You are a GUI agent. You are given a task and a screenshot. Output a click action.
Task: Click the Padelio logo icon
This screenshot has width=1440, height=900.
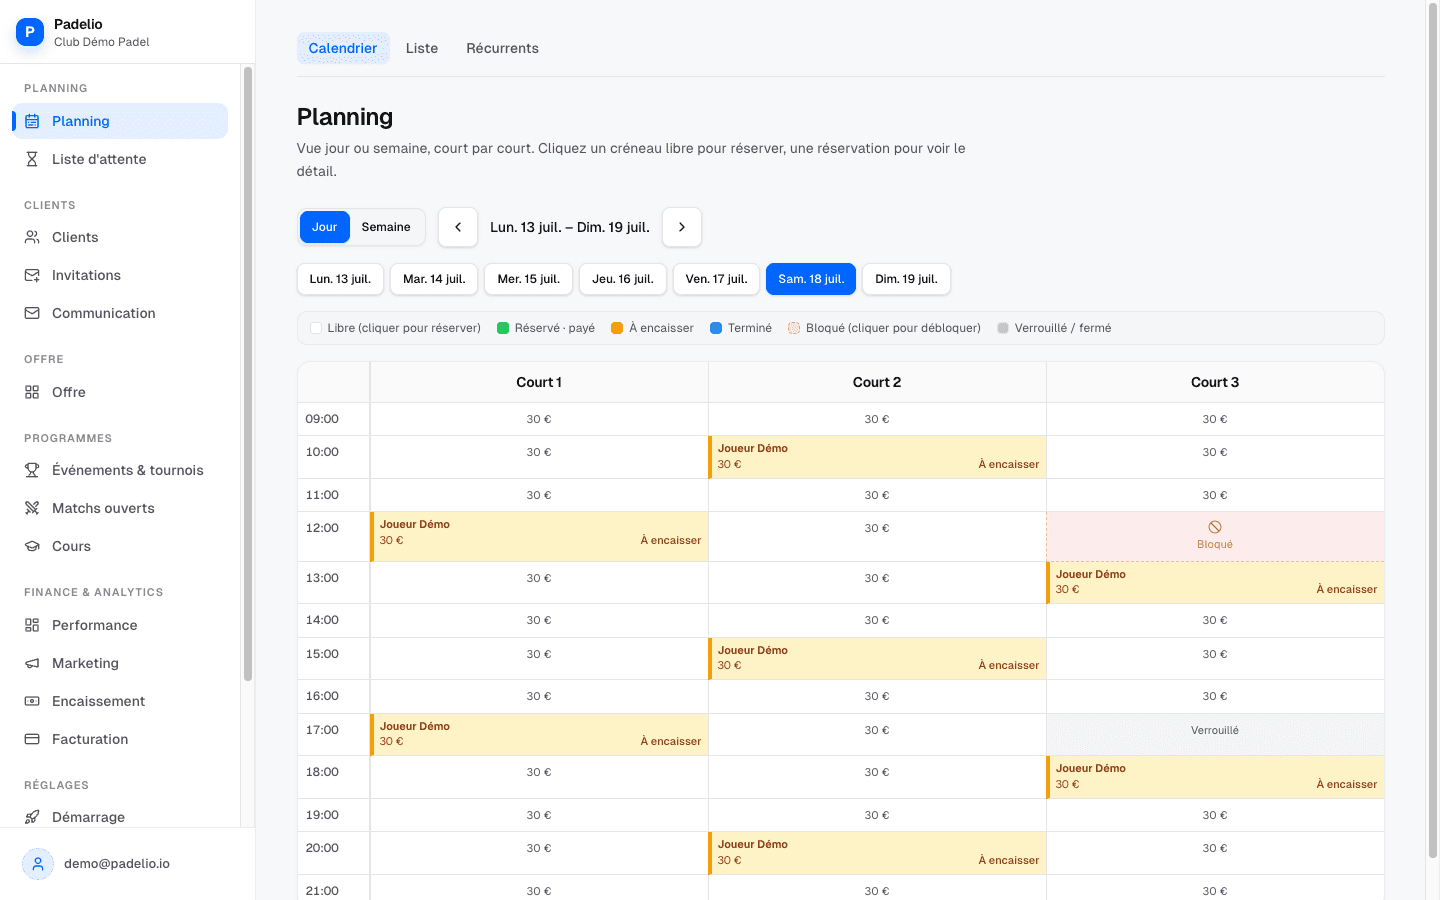pyautogui.click(x=30, y=32)
